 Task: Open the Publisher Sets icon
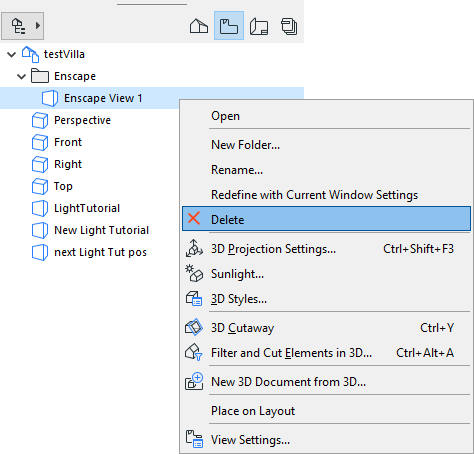click(289, 26)
